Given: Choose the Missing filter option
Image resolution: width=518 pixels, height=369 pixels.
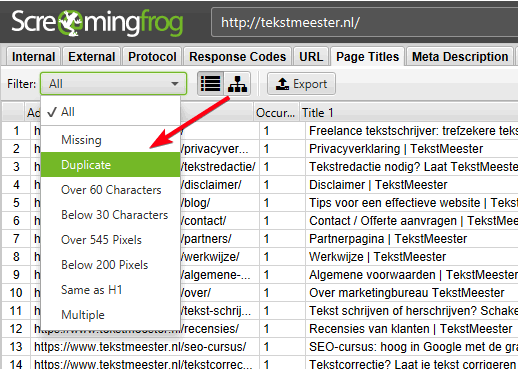Looking at the screenshot, I should 110,140.
